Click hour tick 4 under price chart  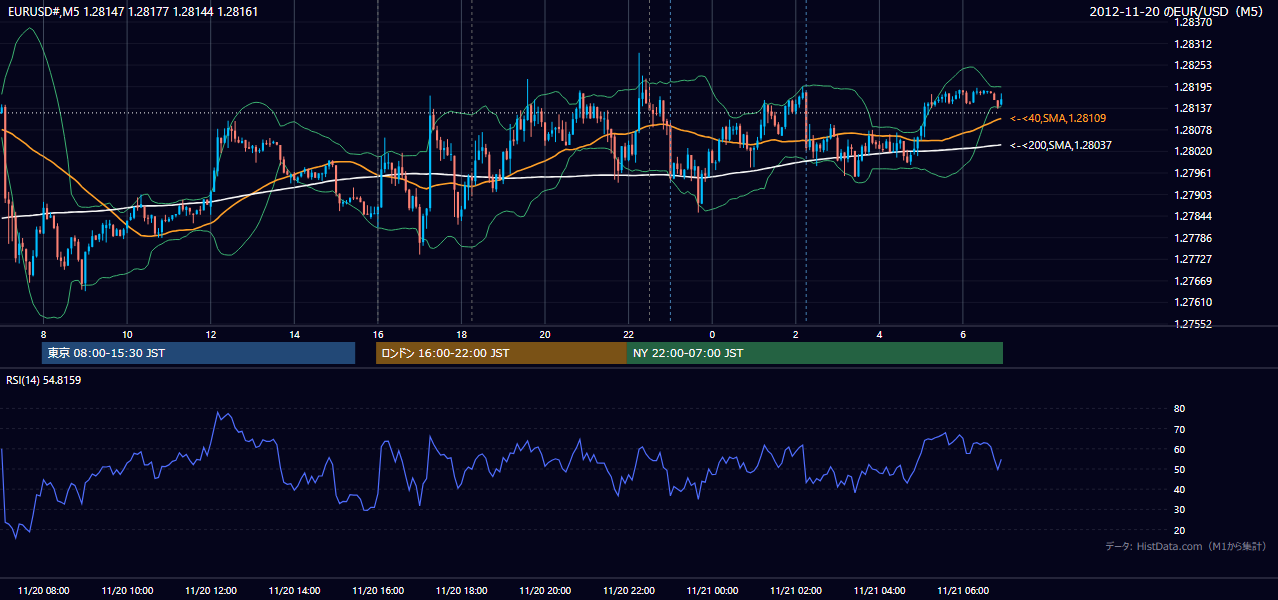click(x=879, y=334)
